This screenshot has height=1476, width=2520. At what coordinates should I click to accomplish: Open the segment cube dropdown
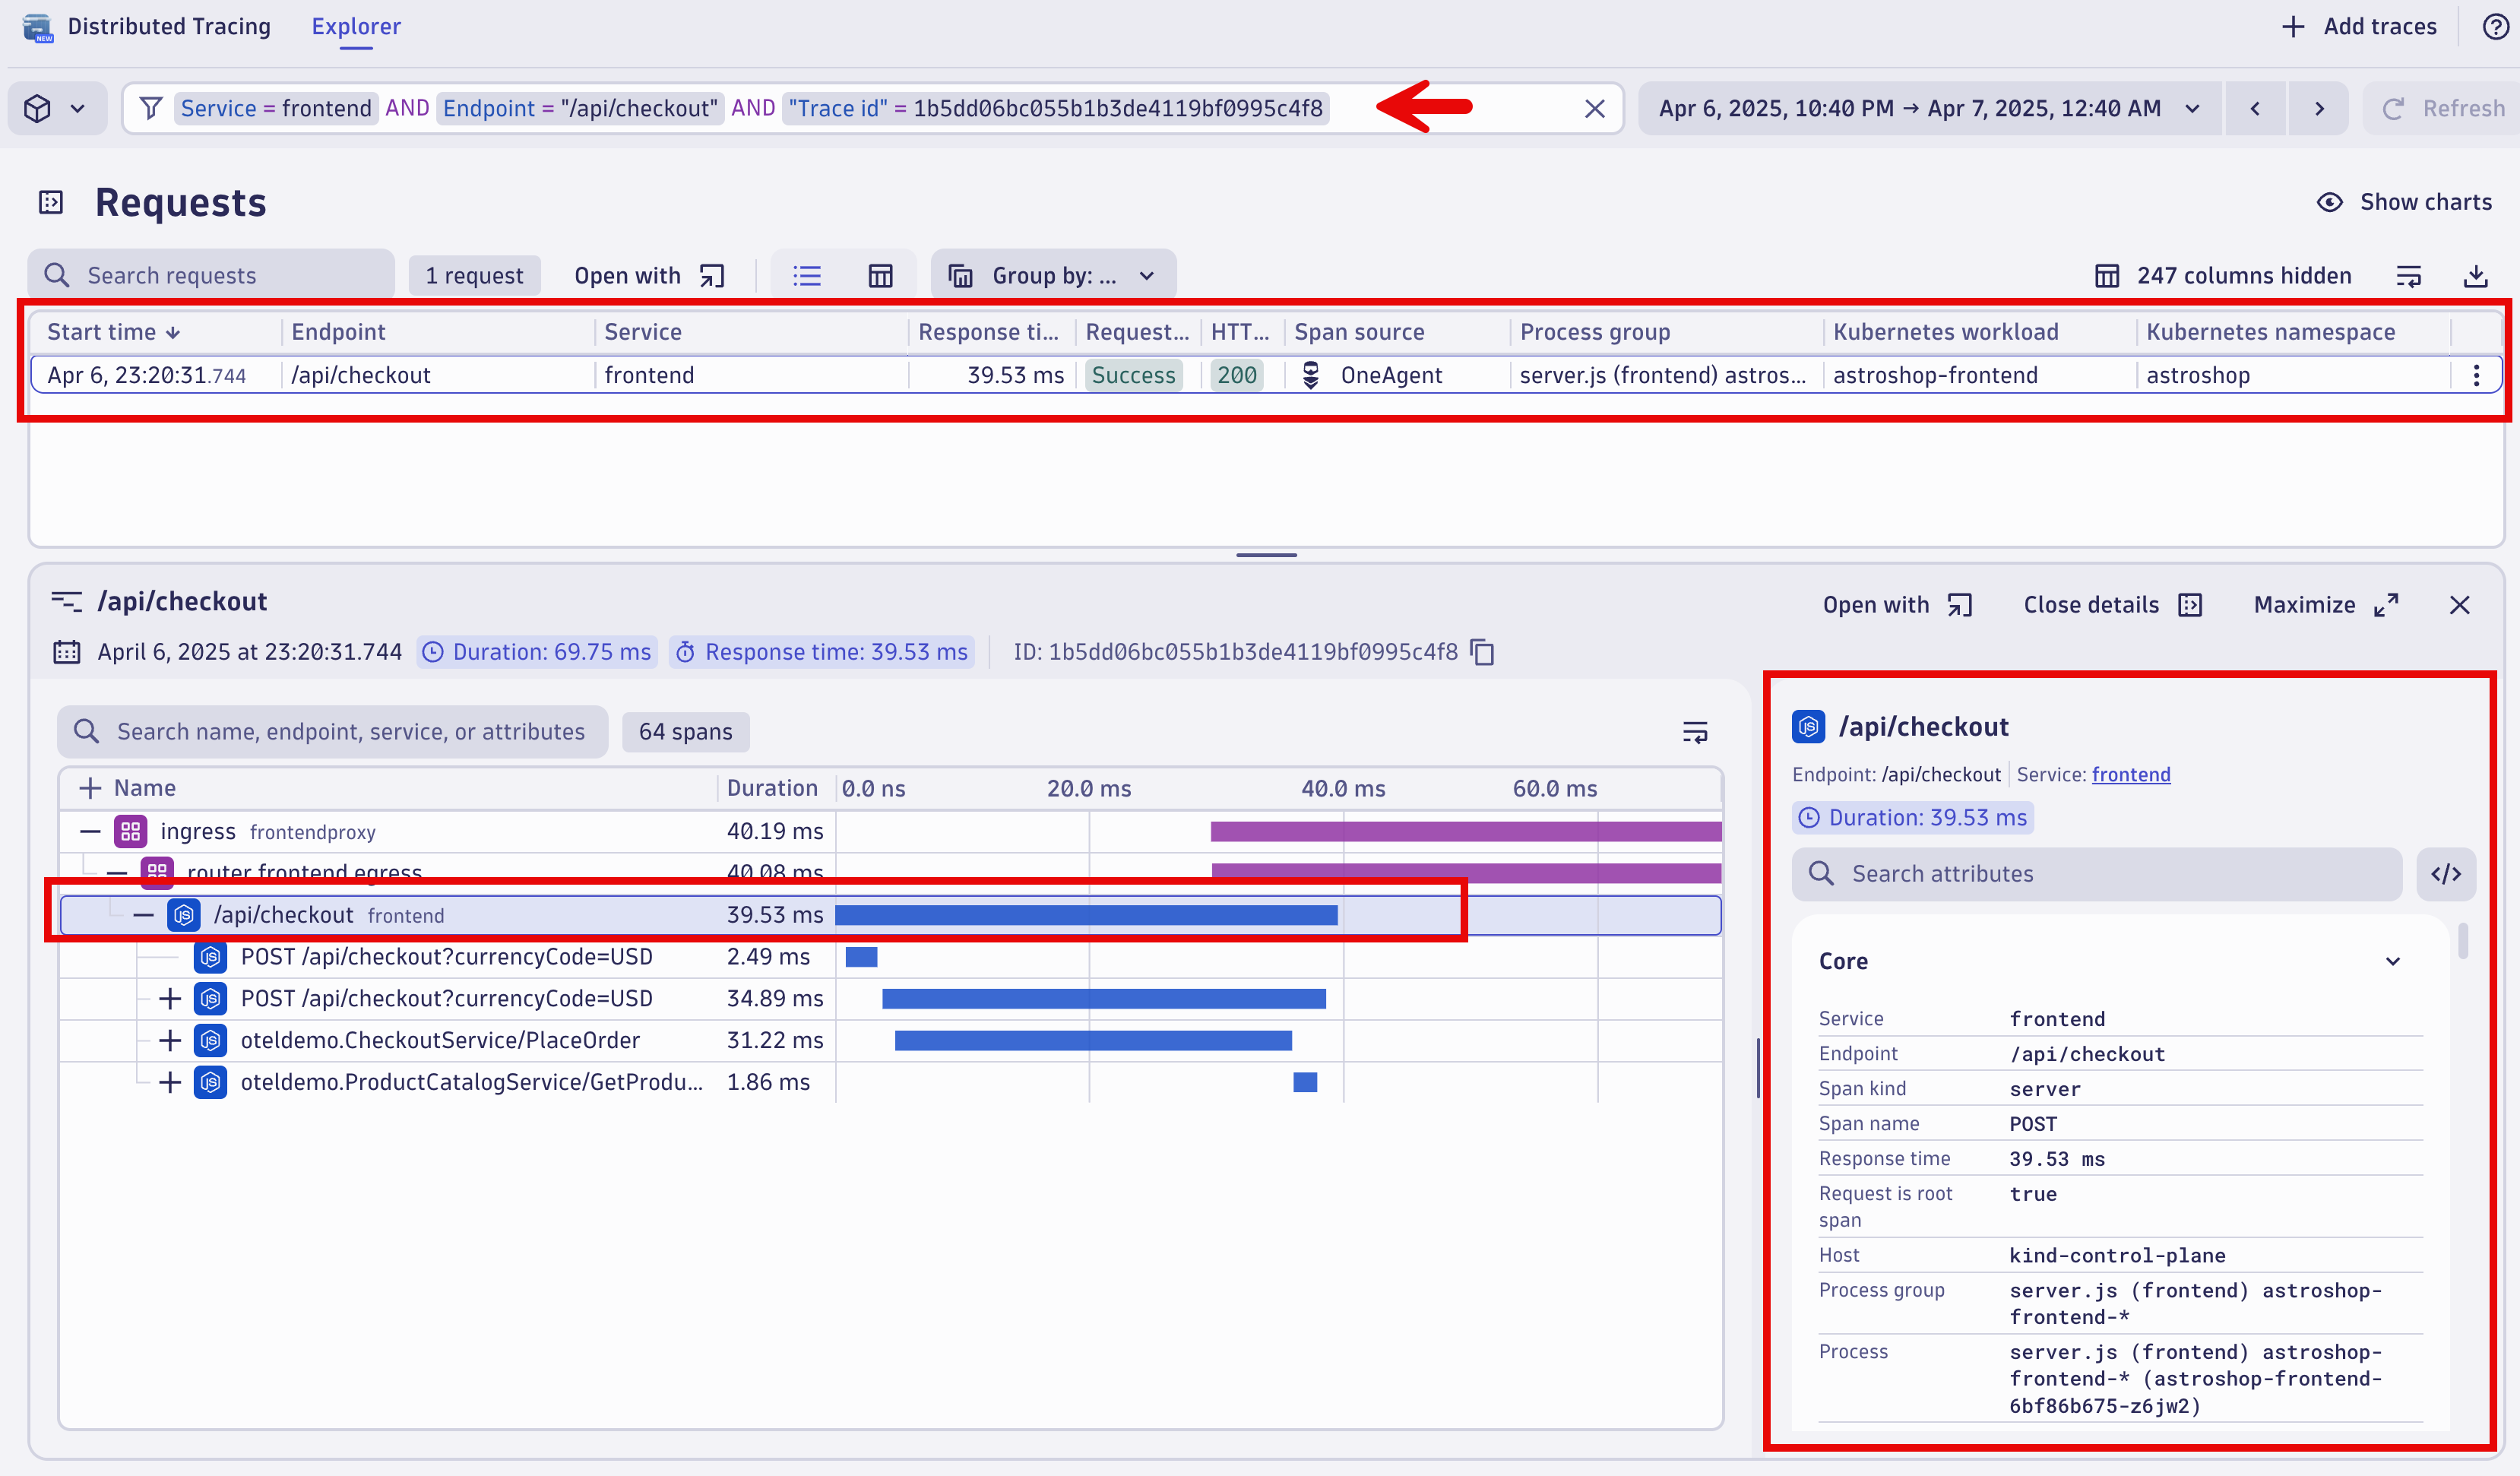pyautogui.click(x=57, y=108)
